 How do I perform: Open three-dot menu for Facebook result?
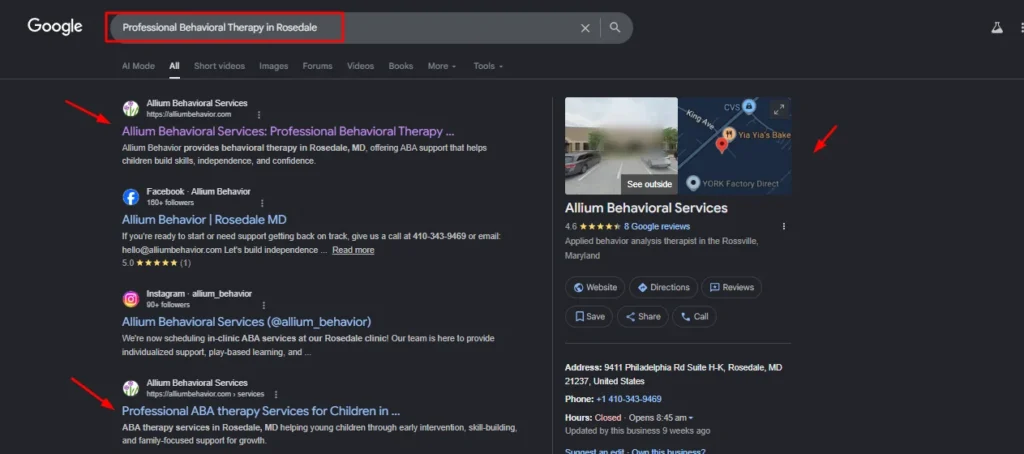(263, 203)
